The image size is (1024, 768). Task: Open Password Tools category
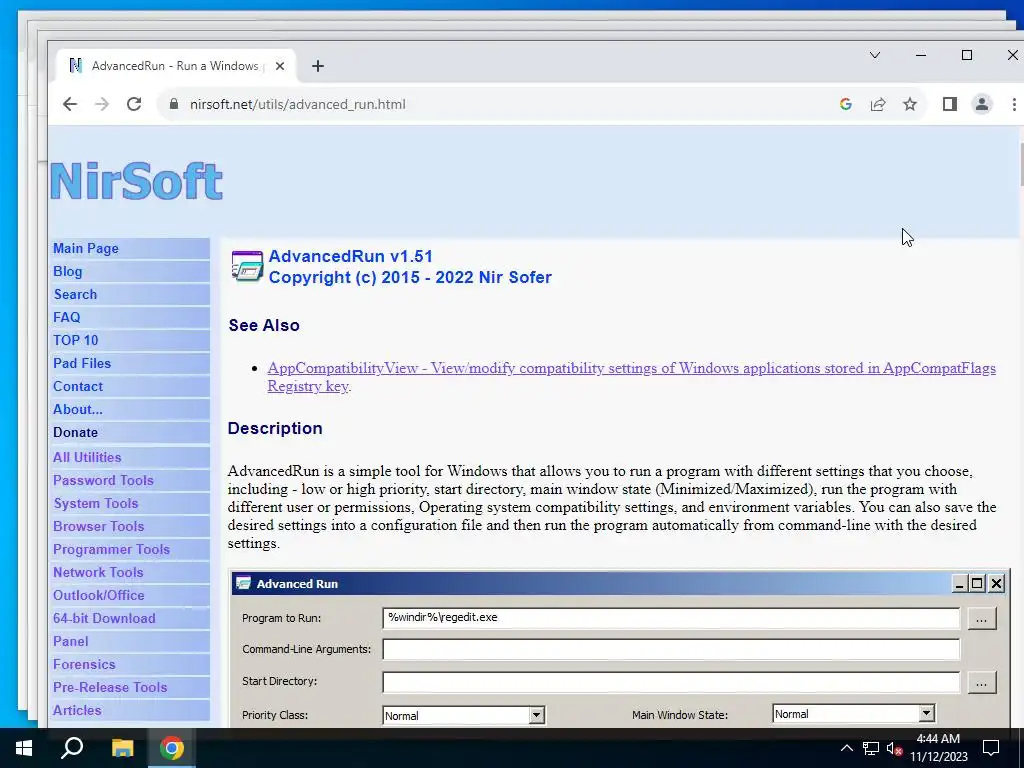coord(103,480)
